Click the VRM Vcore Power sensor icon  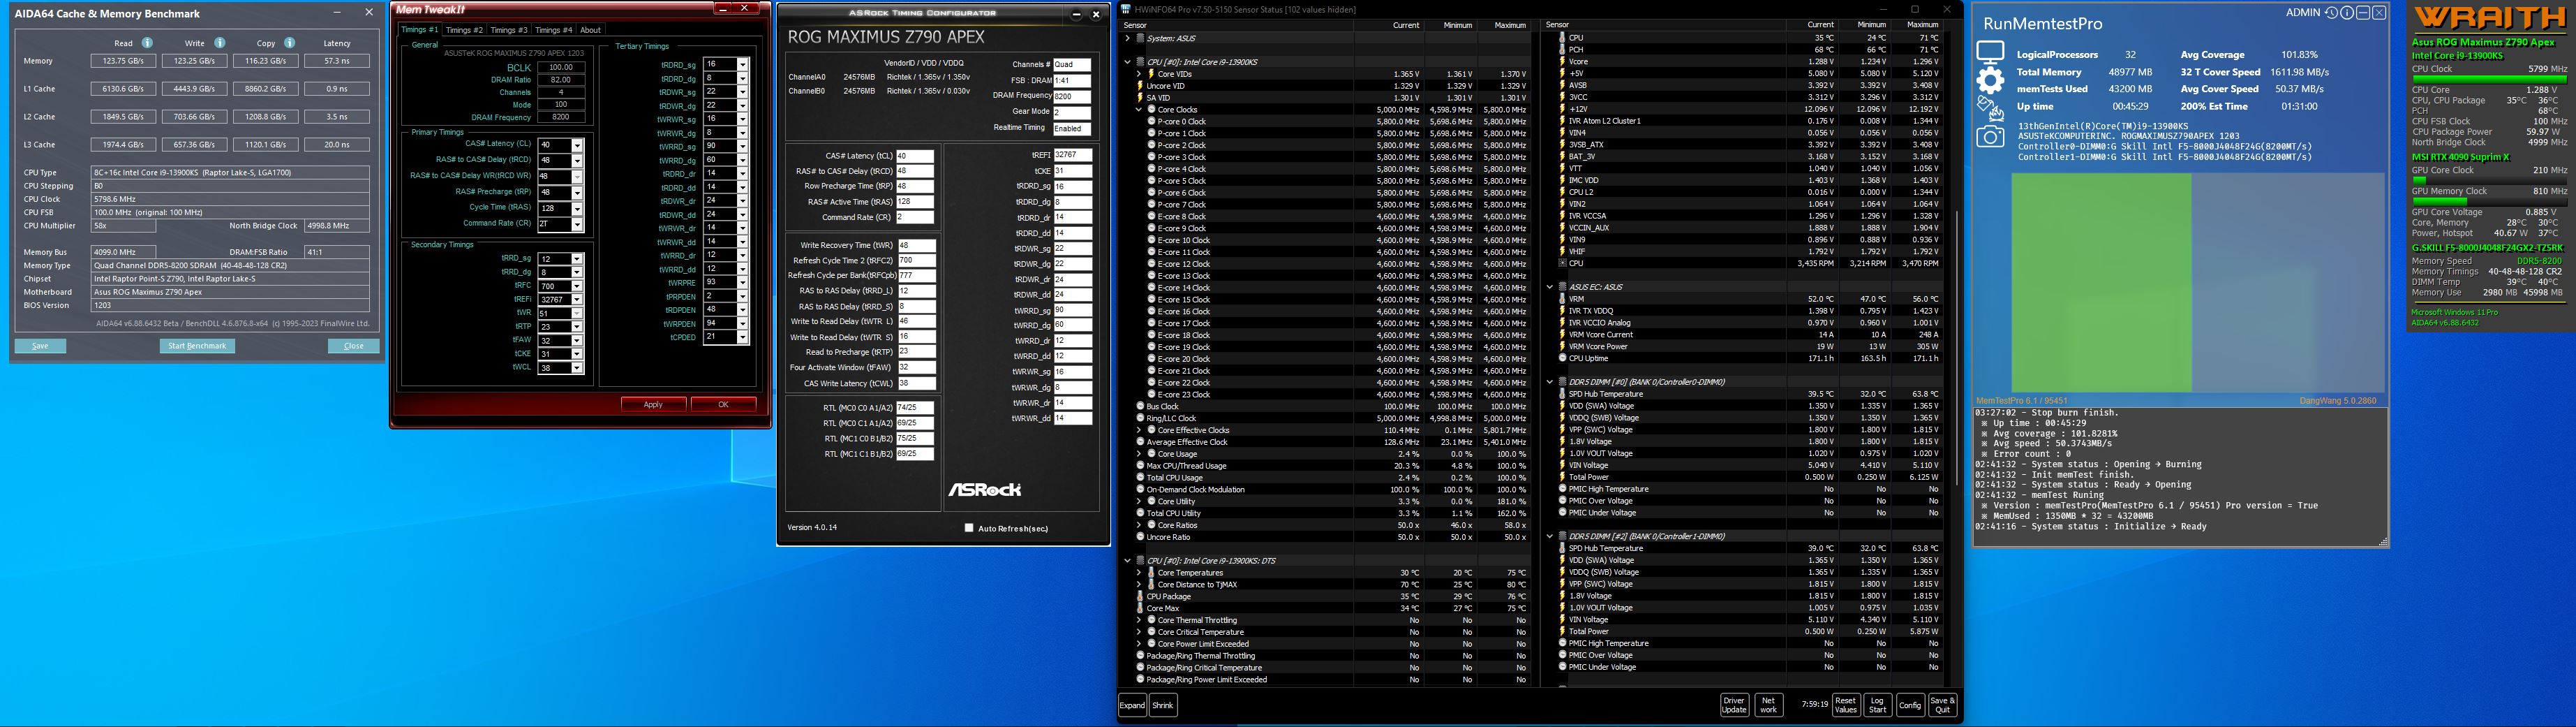tap(1562, 347)
